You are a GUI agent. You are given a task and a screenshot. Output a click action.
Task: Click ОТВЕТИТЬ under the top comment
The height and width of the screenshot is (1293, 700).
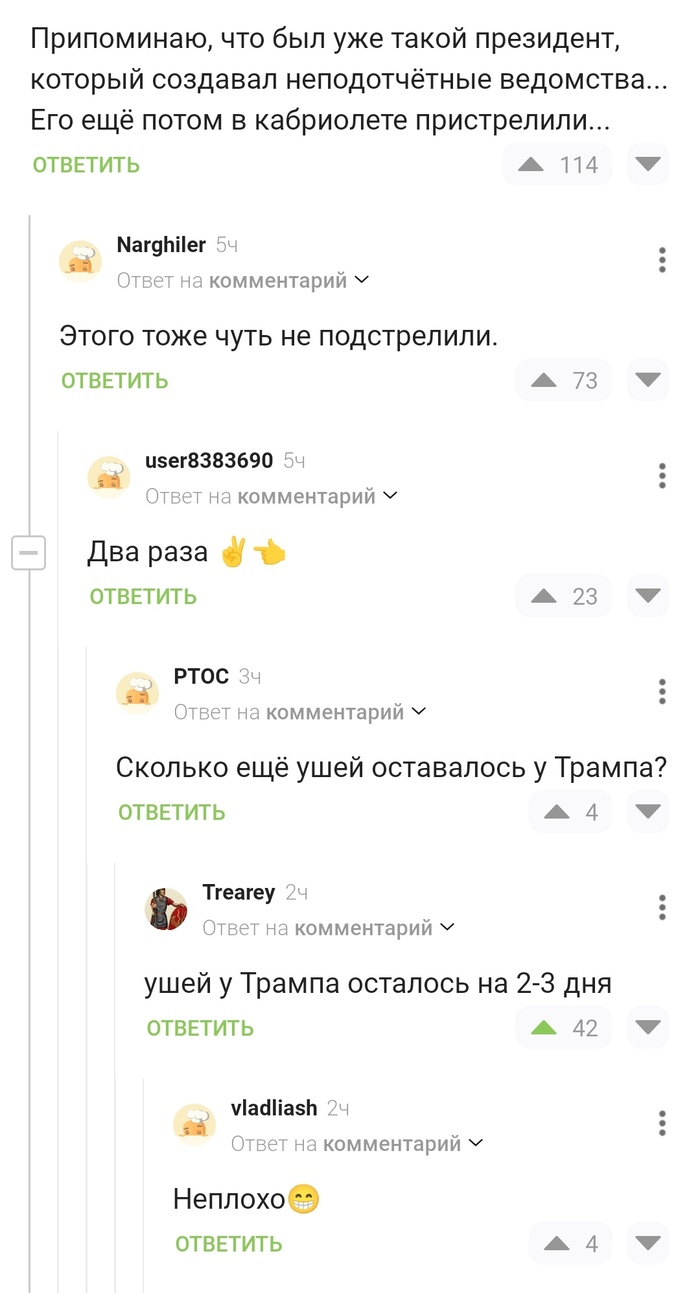tap(85, 163)
